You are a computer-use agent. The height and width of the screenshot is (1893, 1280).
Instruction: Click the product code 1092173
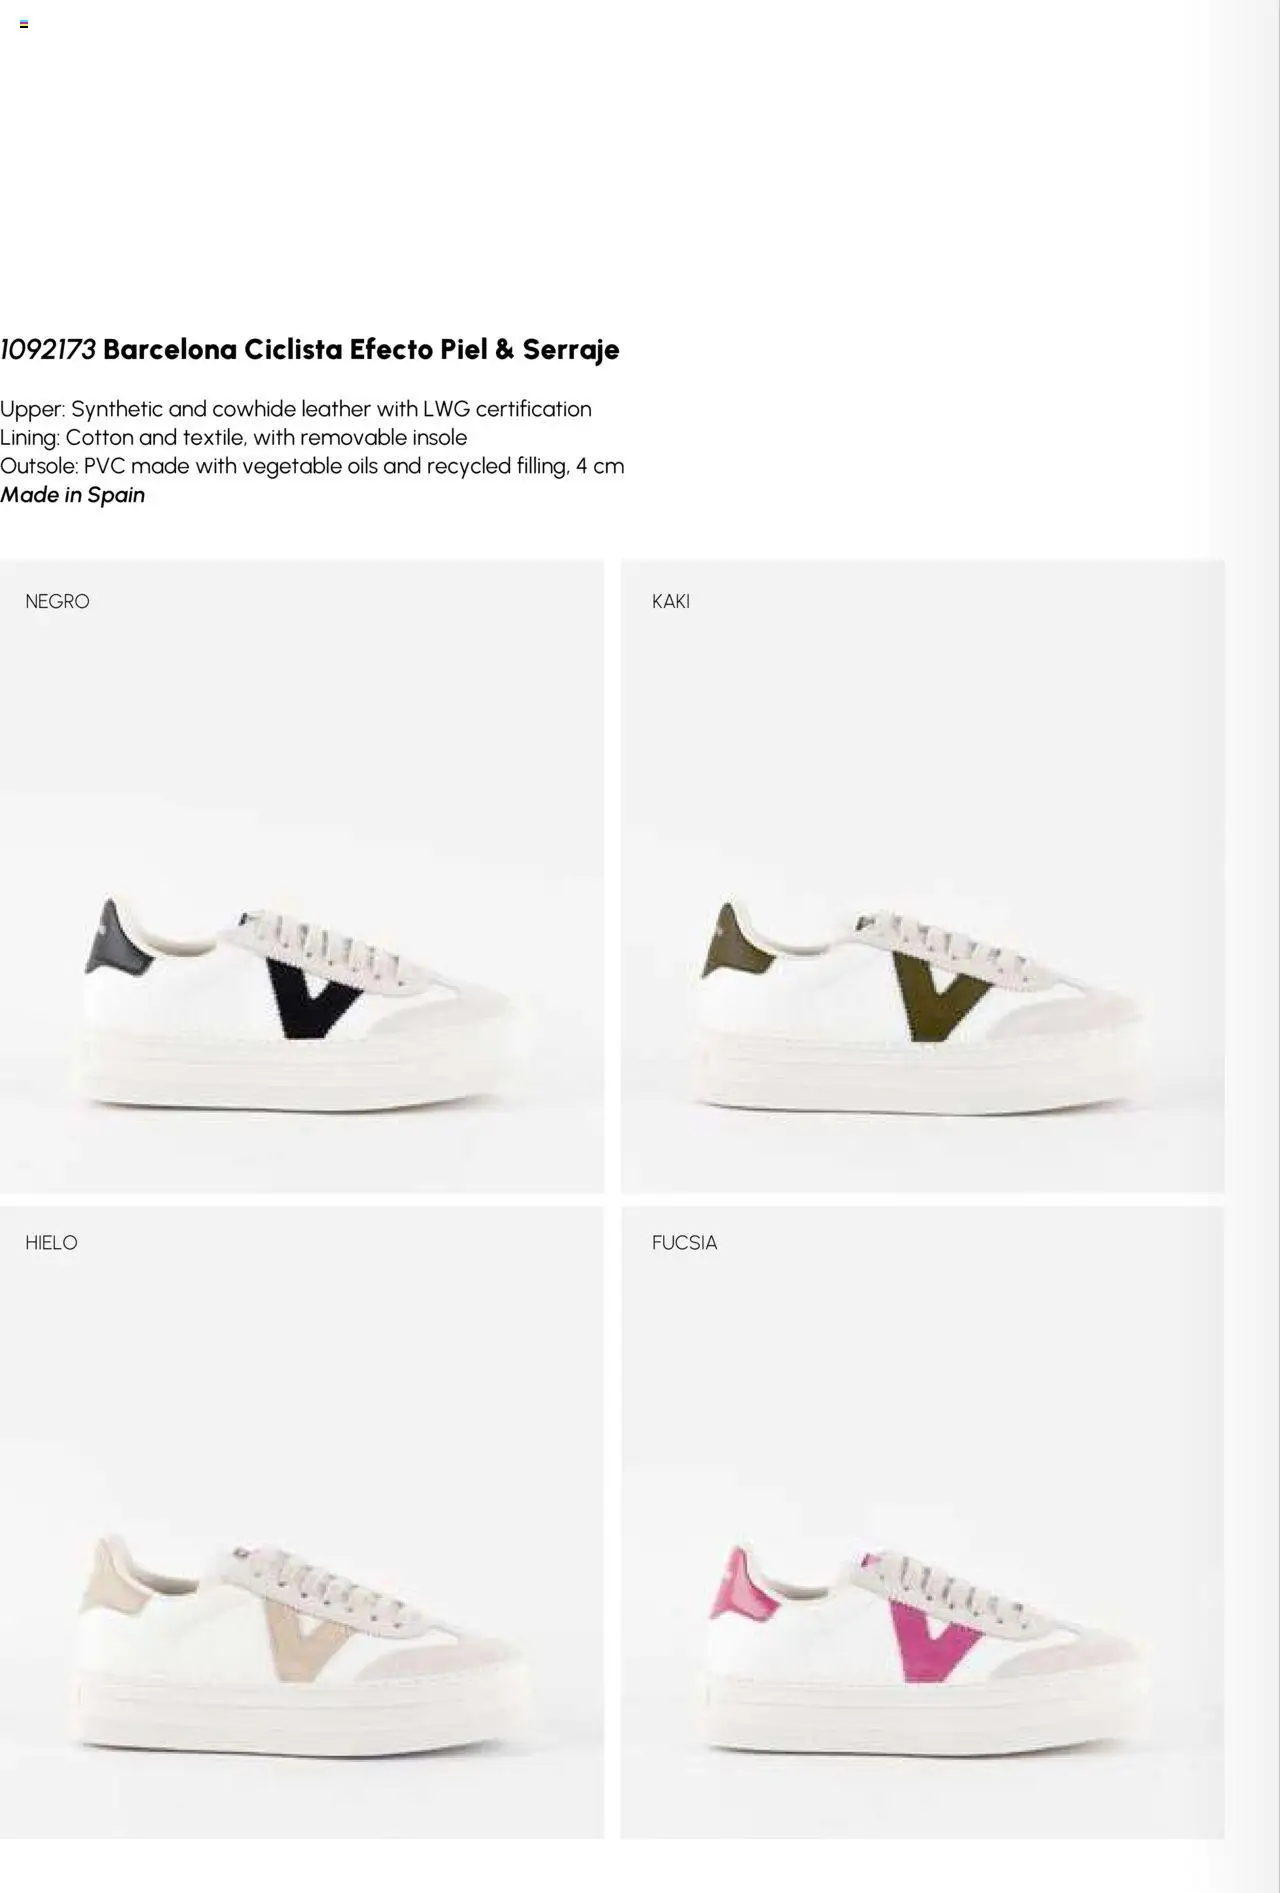(48, 350)
